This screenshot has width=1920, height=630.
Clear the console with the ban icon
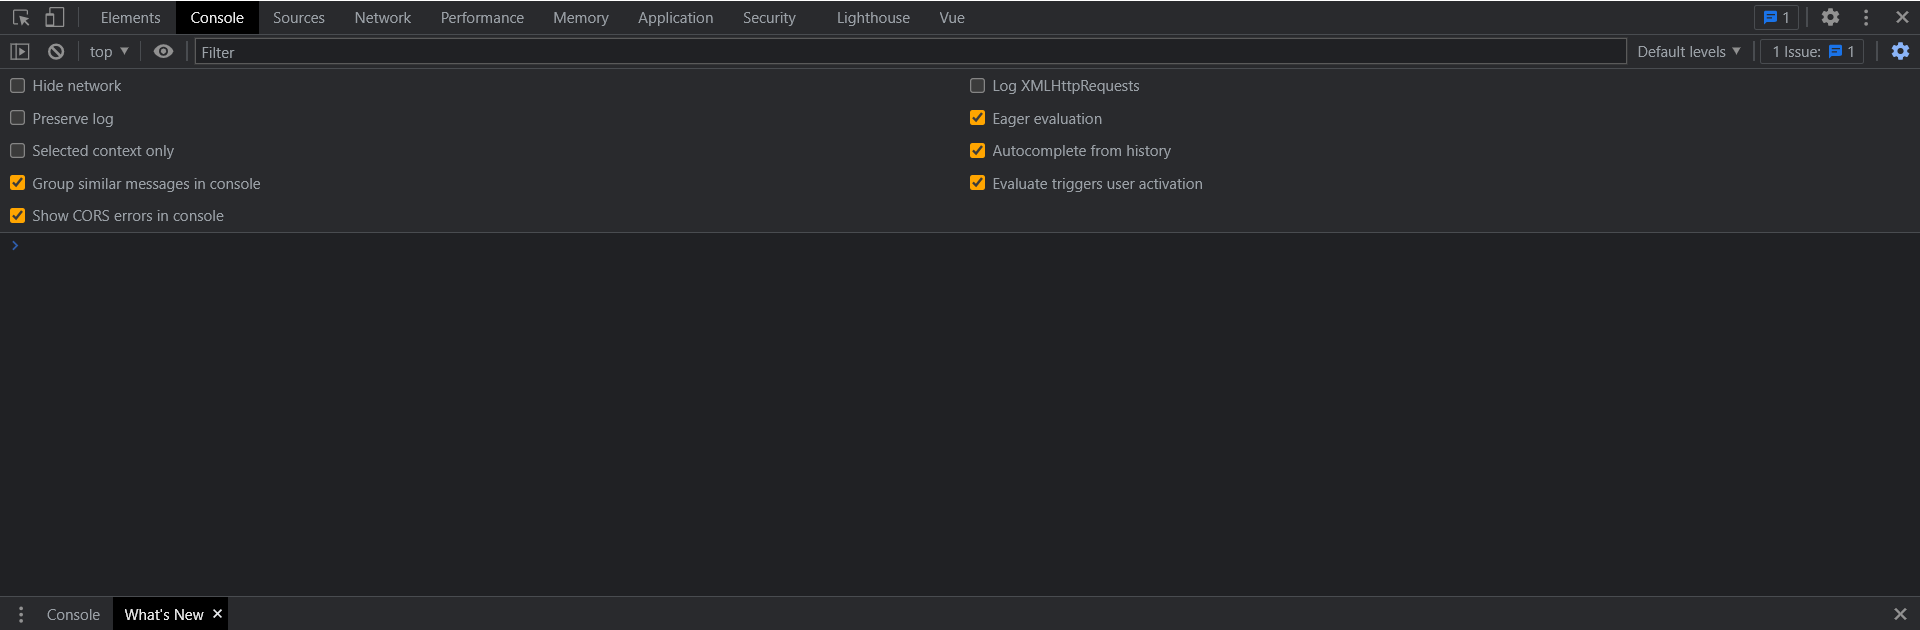56,52
